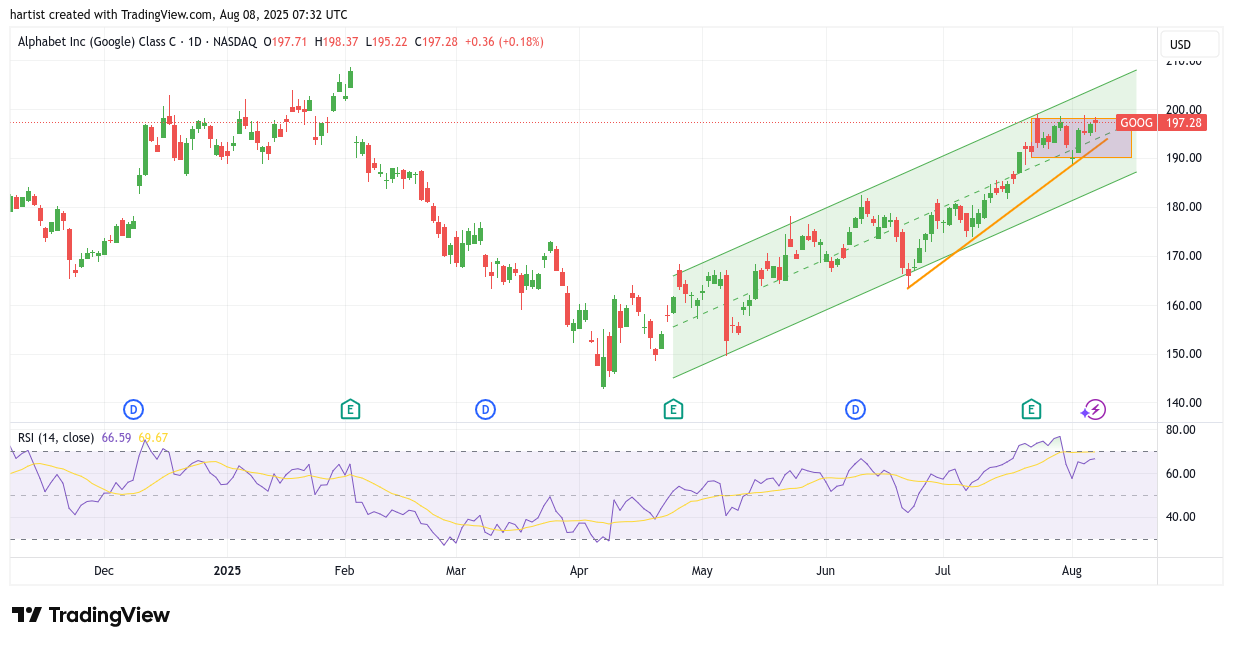Open the earnings marker in late July
Viewport: 1233px width, 645px height.
point(1031,409)
